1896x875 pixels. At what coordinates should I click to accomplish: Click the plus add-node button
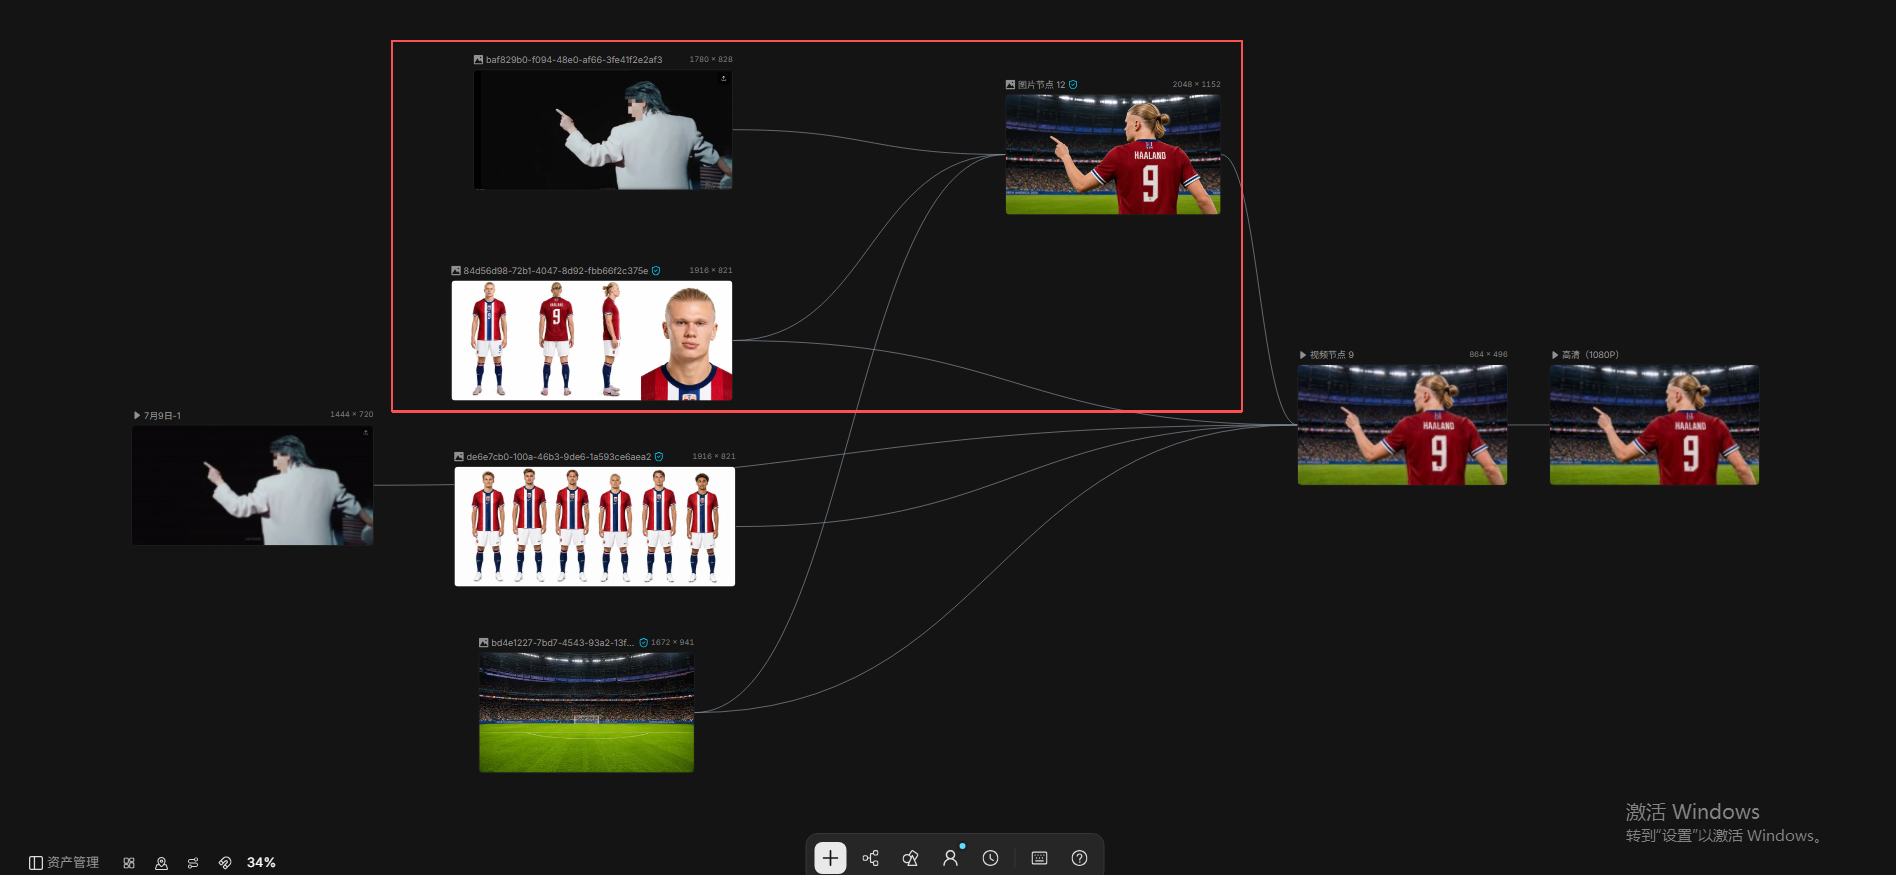click(830, 858)
